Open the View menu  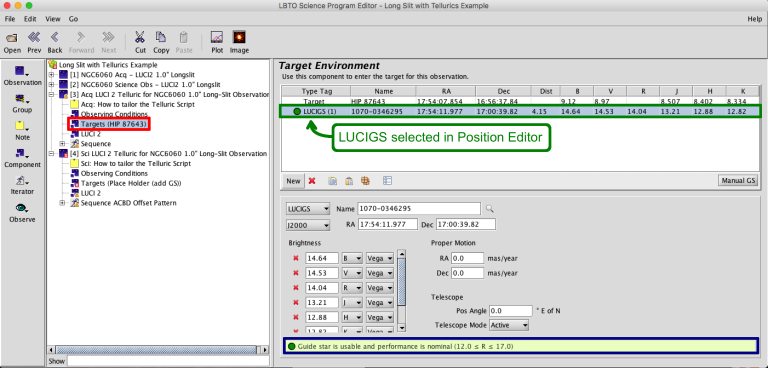[x=52, y=19]
